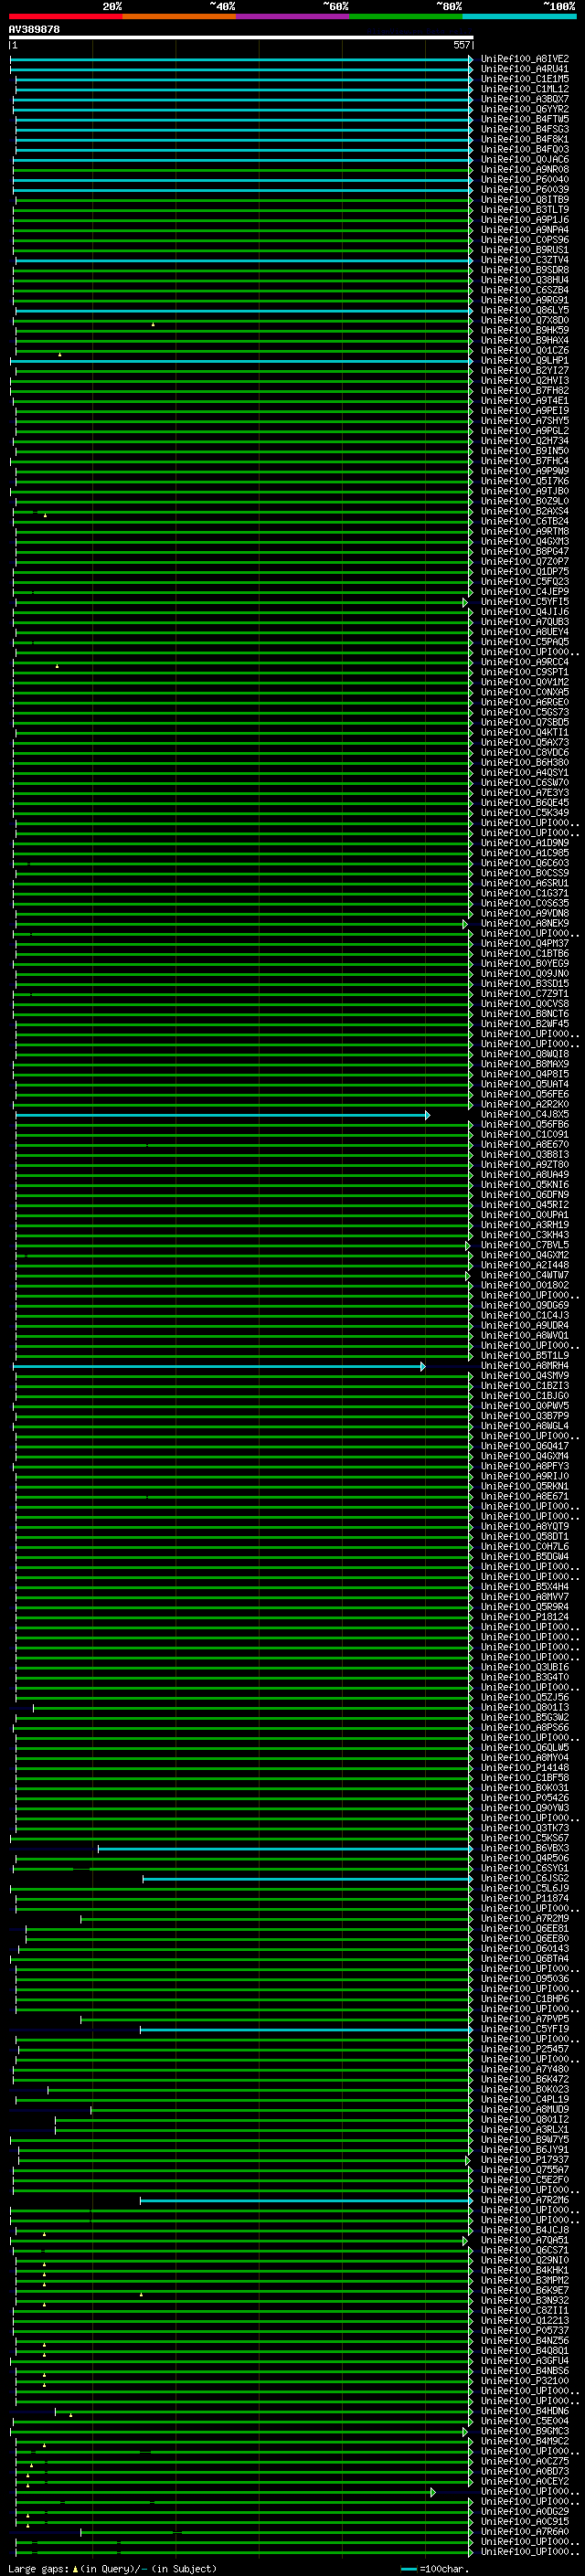Select the UniRef100_B0K023 label
Viewport: 585px width, 2576px height.
click(525, 2090)
